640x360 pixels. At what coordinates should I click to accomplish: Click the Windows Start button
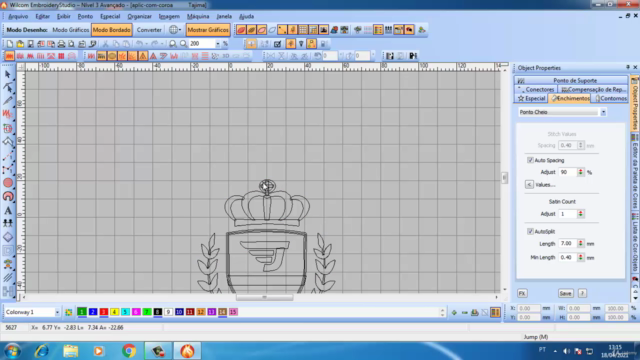click(12, 351)
